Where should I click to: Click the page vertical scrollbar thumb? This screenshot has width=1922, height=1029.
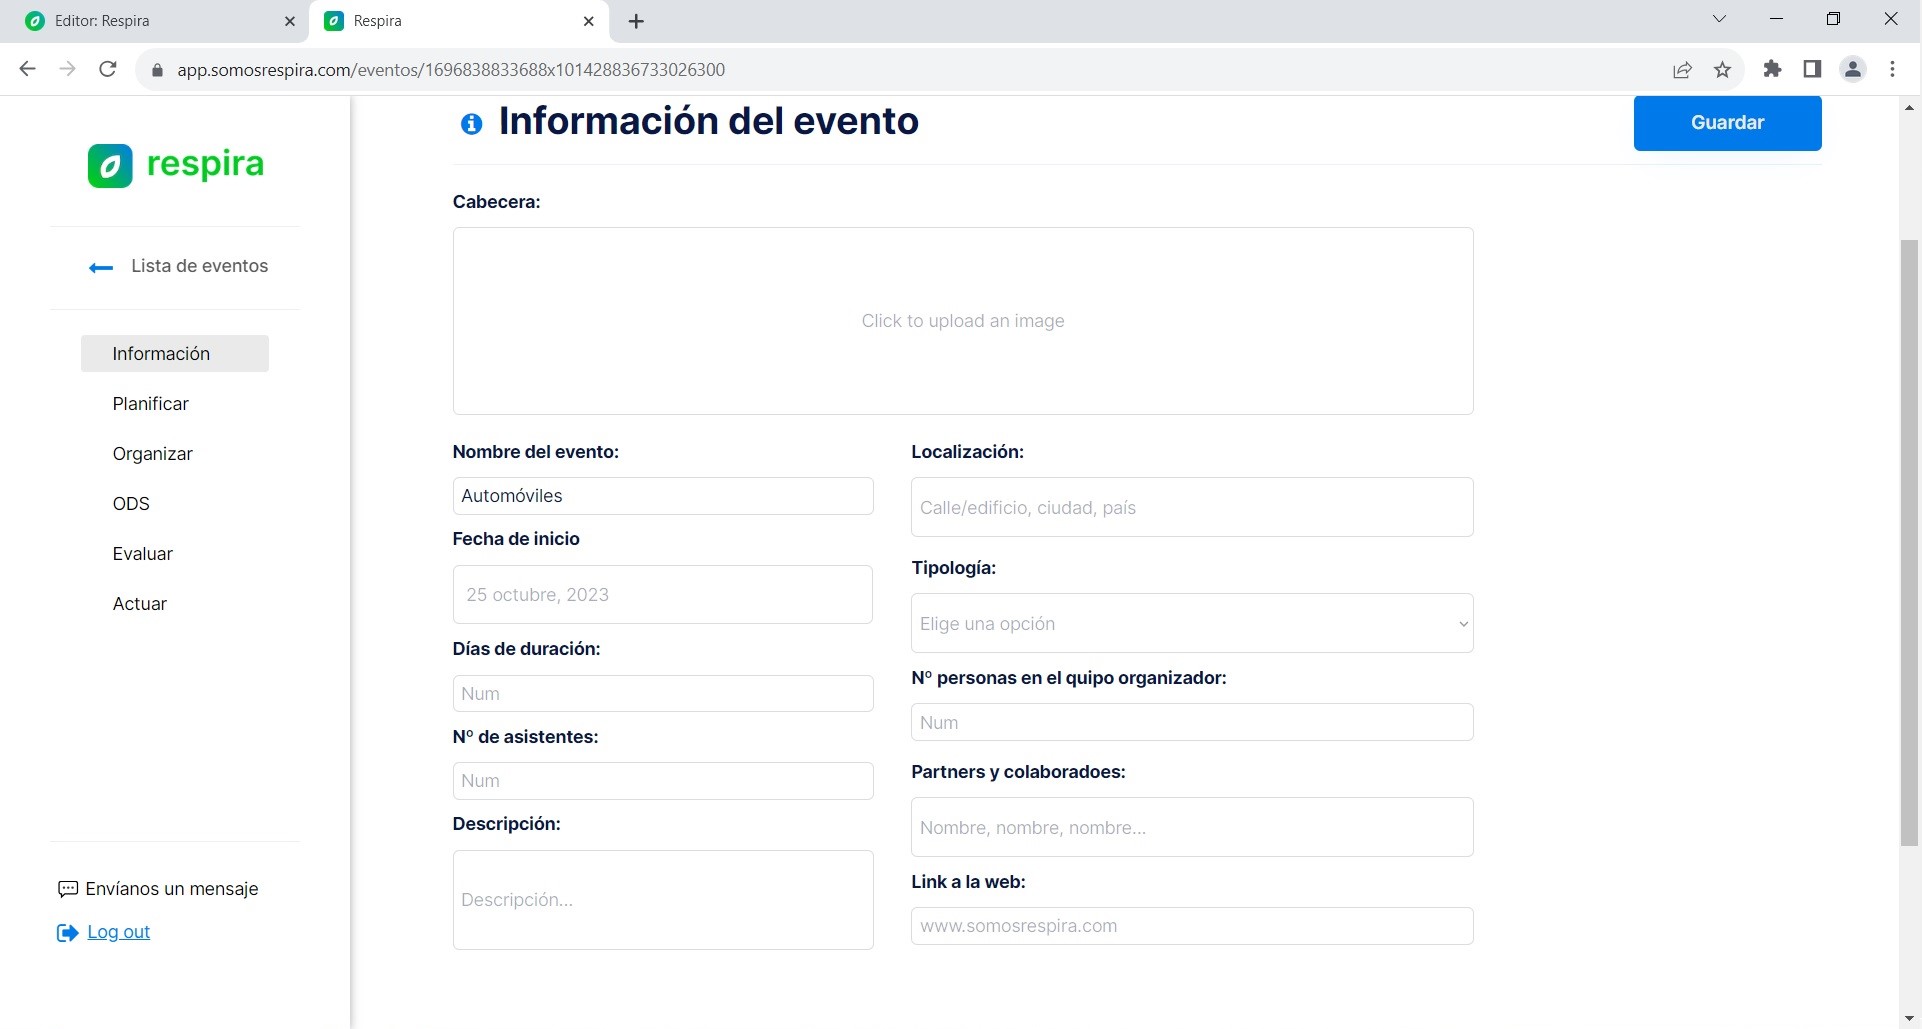pyautogui.click(x=1910, y=543)
